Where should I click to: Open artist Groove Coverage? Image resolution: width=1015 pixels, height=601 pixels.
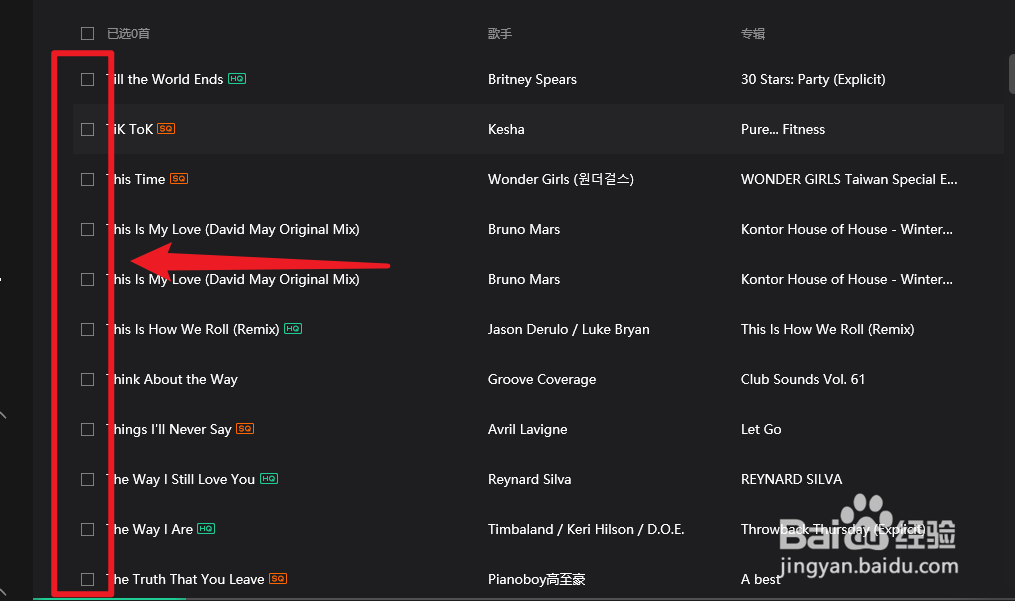(x=542, y=379)
